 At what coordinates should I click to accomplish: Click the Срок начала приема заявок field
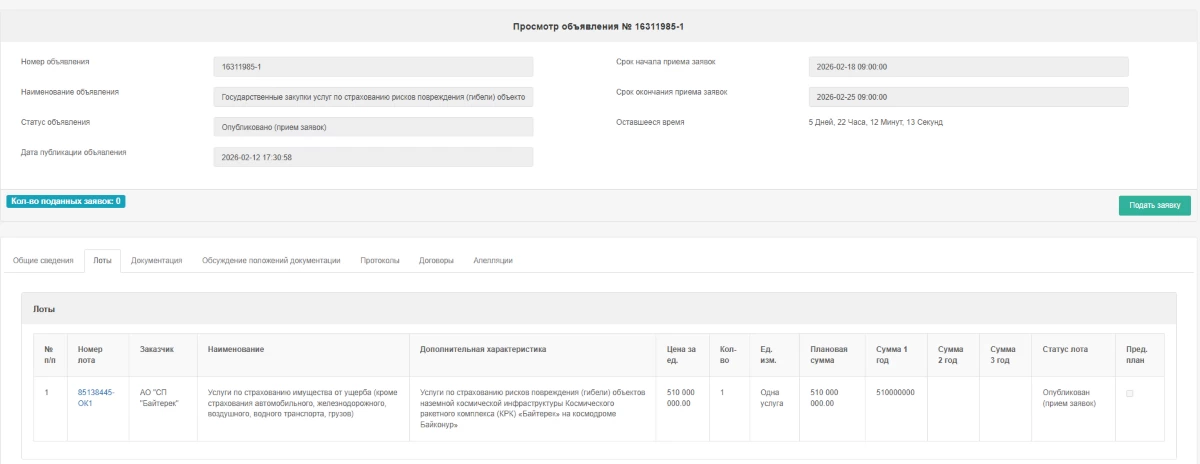968,67
